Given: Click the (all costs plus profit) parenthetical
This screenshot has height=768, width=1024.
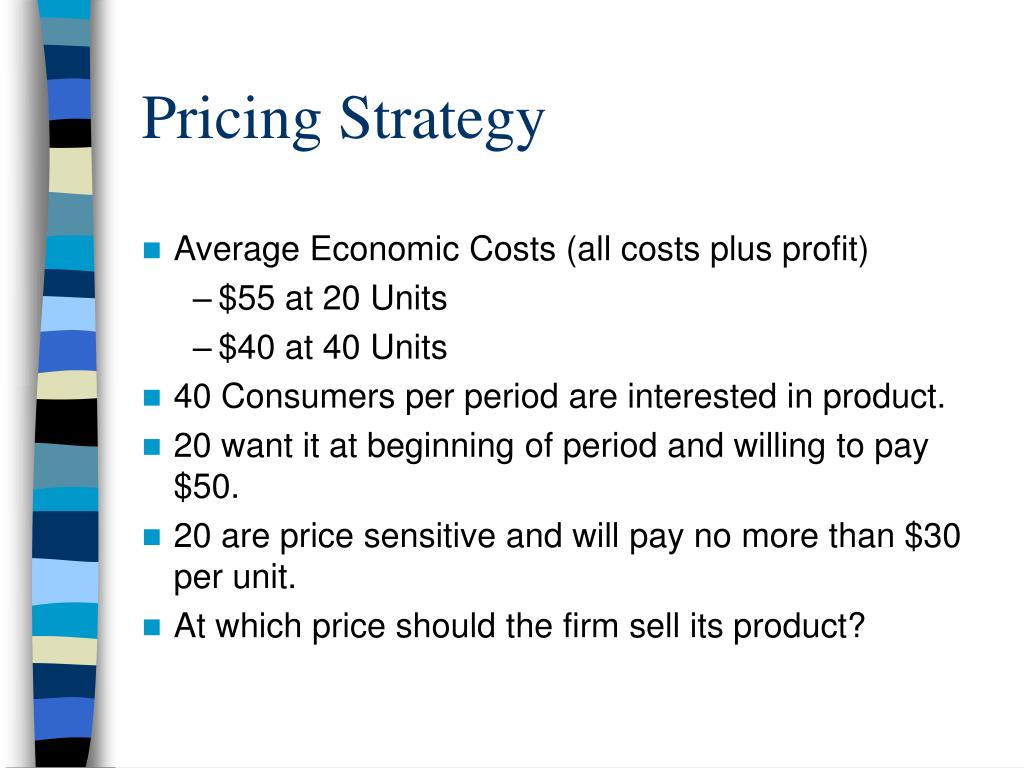Looking at the screenshot, I should pyautogui.click(x=717, y=250).
